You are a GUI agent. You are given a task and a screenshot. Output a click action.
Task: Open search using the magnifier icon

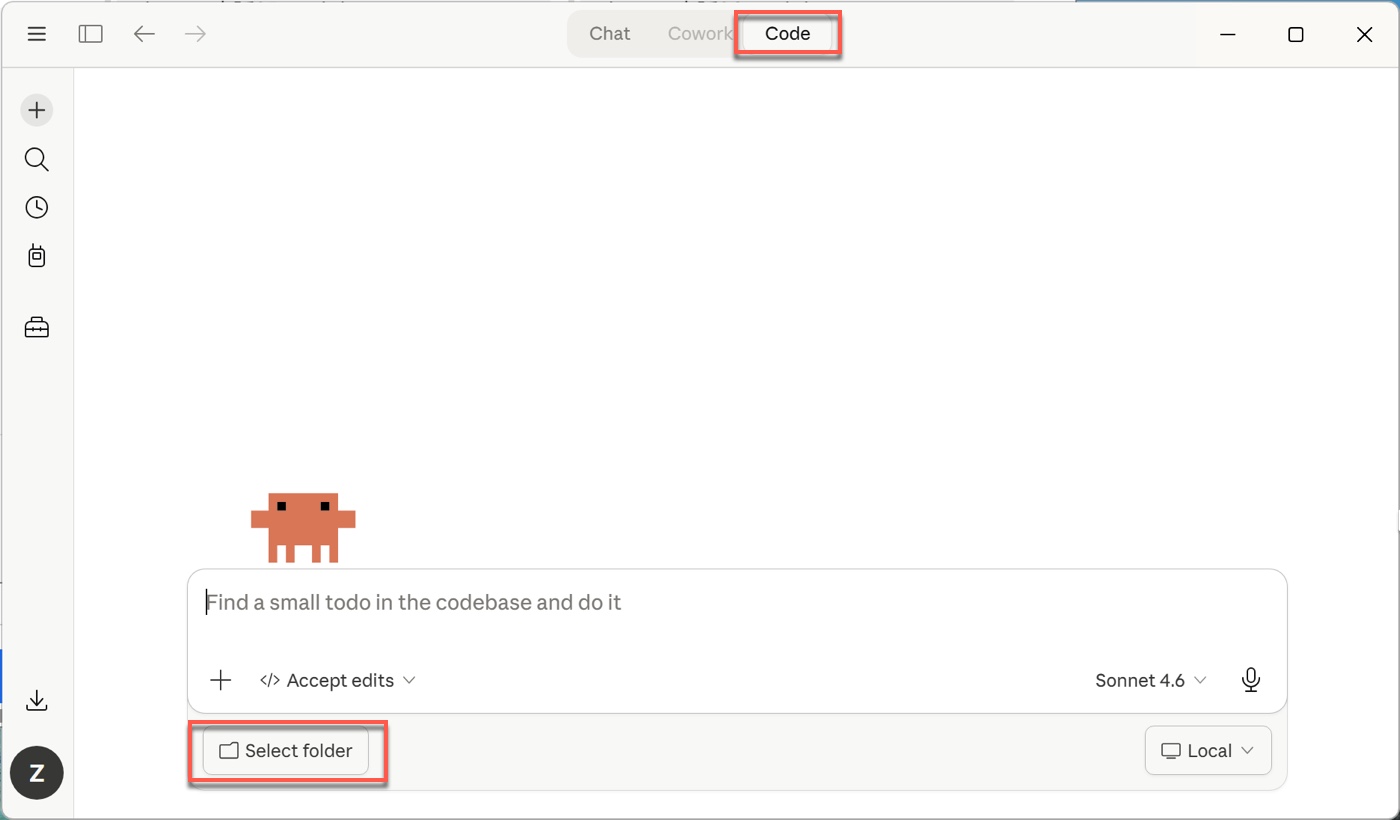tap(37, 159)
